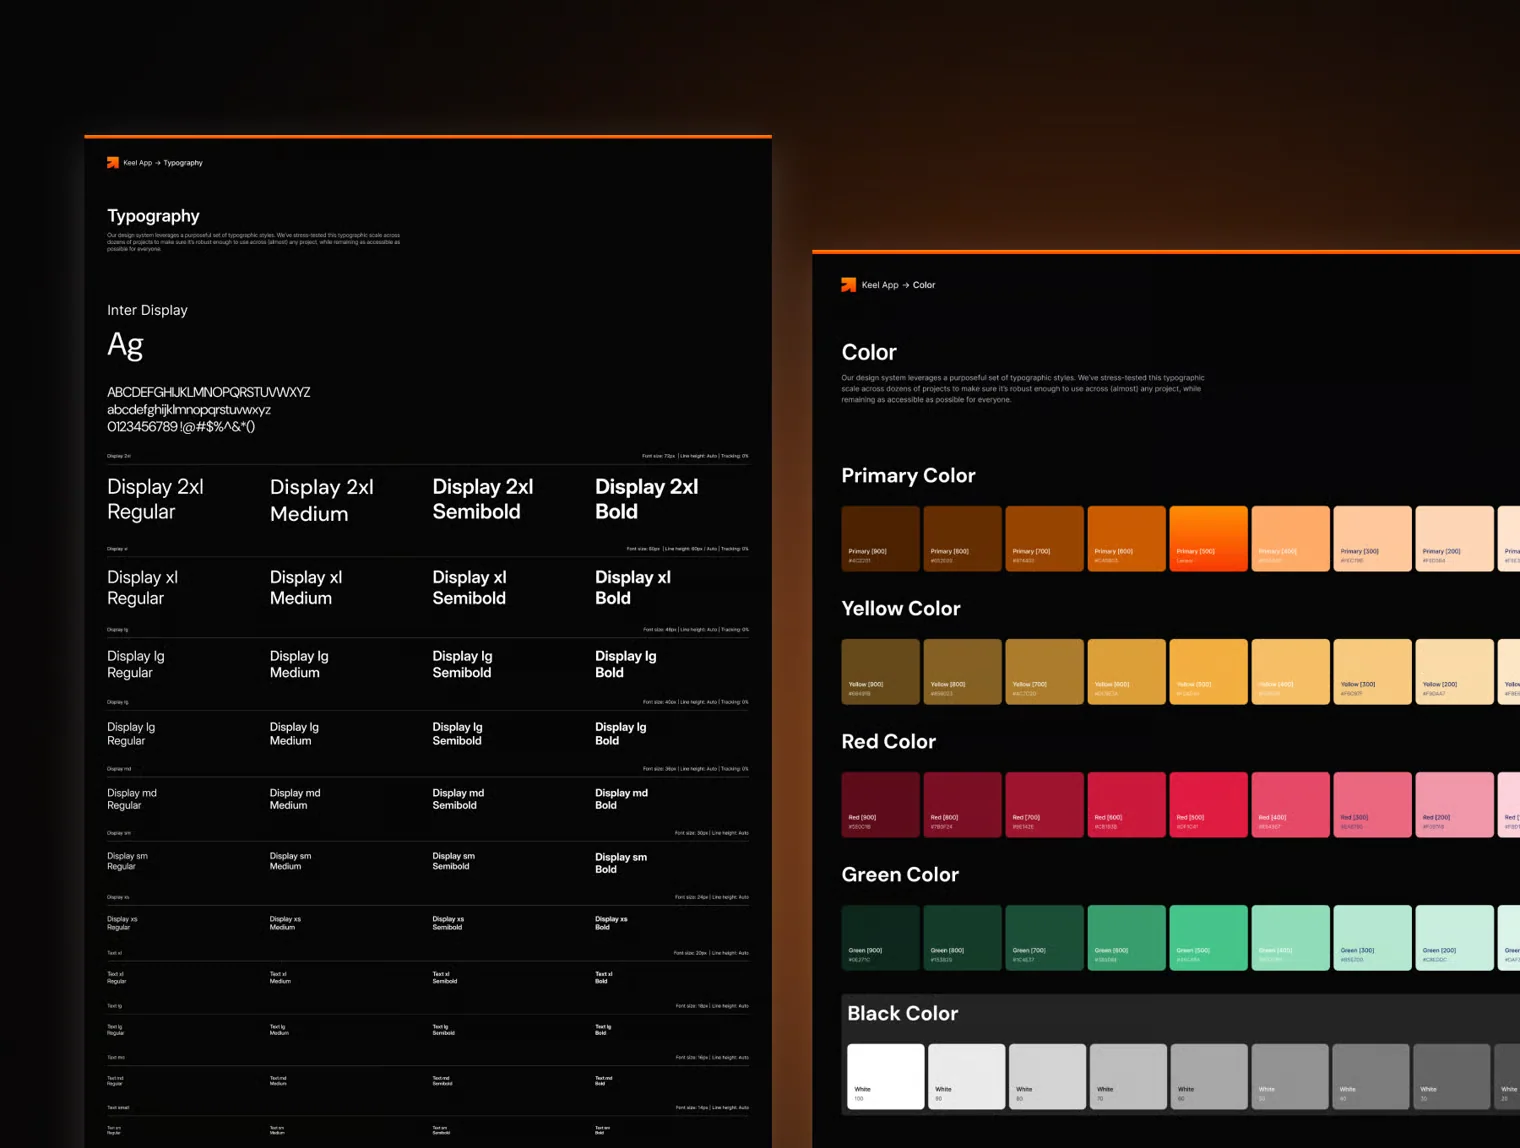Click the 'Primary Color' section heading

click(x=908, y=476)
